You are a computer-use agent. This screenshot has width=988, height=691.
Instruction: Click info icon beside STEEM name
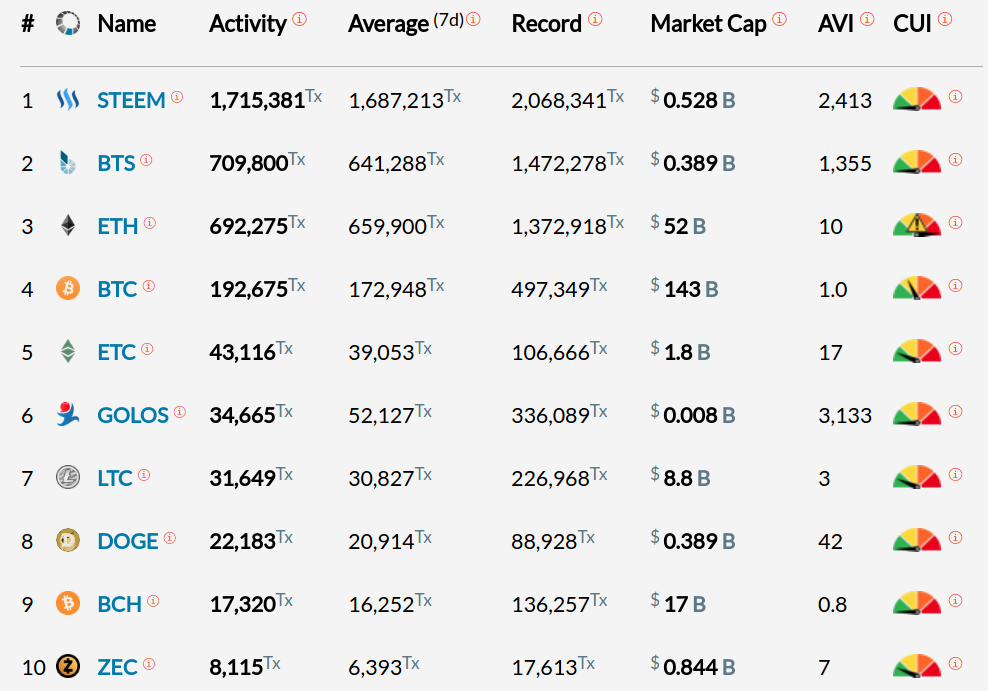tap(177, 97)
